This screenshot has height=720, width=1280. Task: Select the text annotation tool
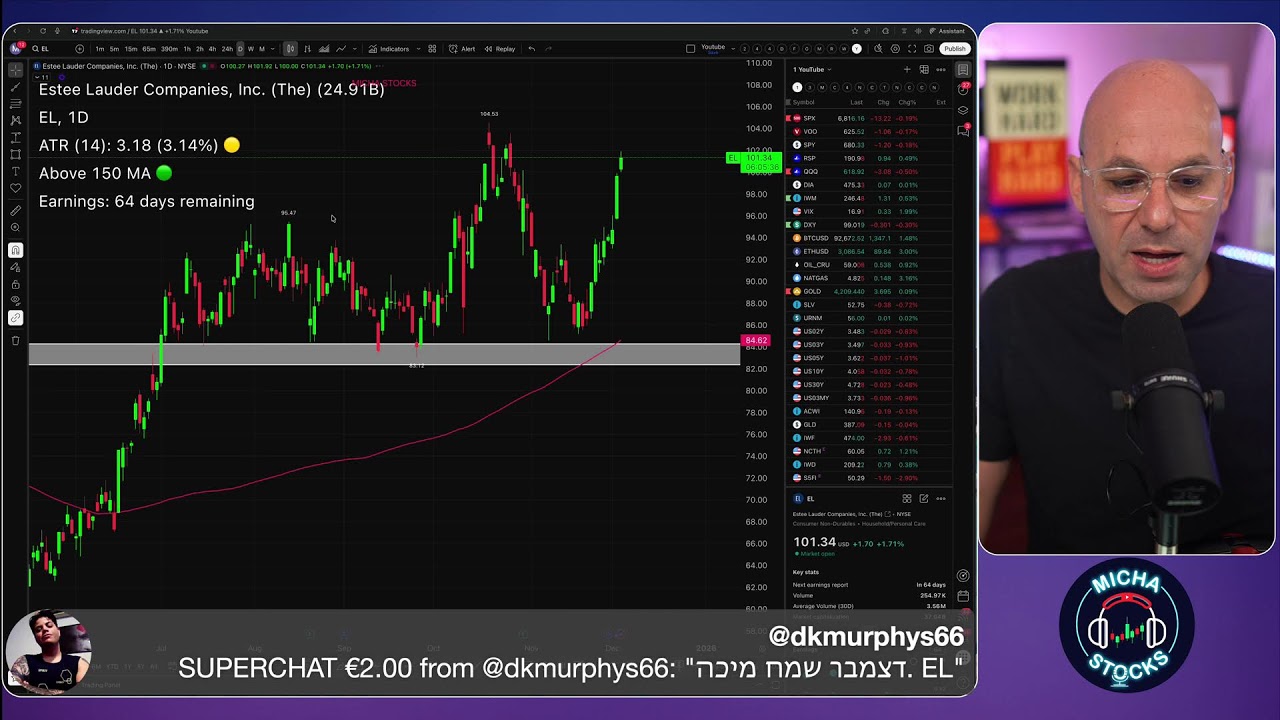tap(16, 172)
